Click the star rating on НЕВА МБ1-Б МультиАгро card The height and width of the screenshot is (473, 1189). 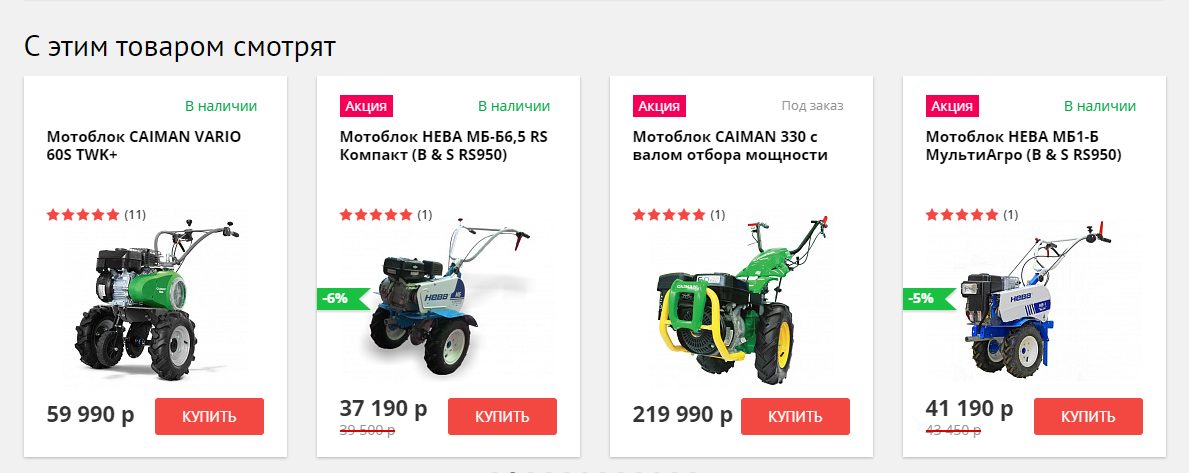point(962,215)
